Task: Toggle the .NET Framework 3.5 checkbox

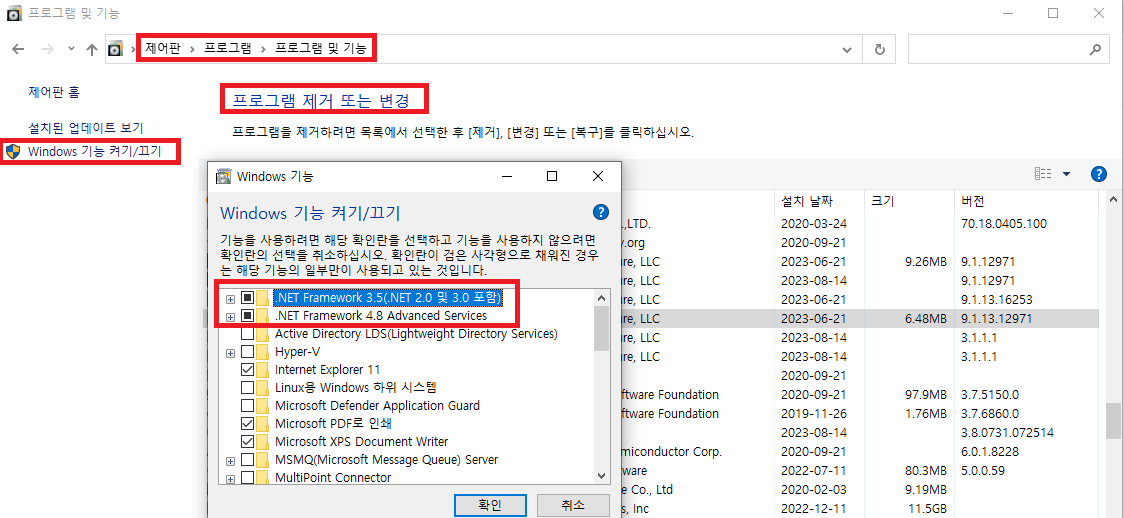Action: pos(247,297)
